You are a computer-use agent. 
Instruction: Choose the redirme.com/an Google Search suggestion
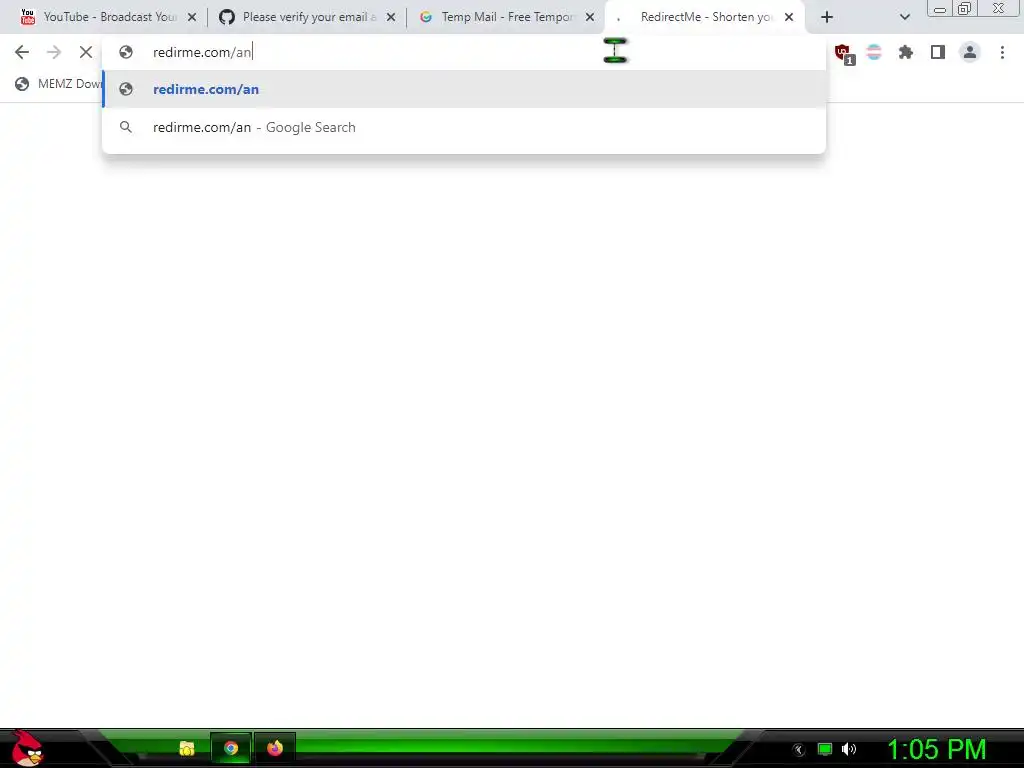(x=464, y=127)
